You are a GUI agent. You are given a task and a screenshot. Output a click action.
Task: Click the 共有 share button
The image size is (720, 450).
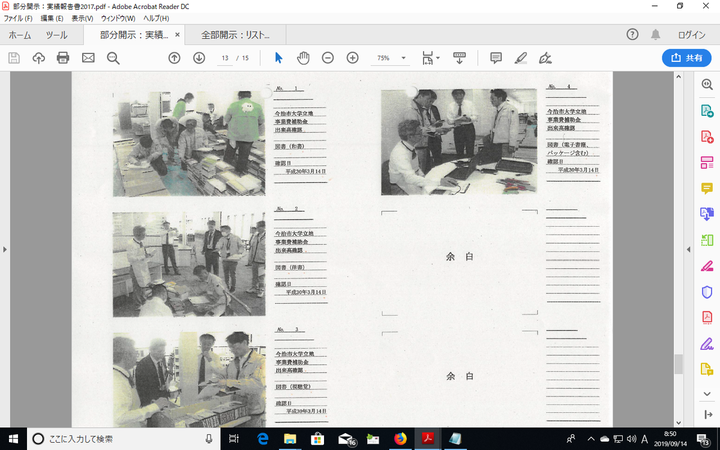tap(686, 58)
